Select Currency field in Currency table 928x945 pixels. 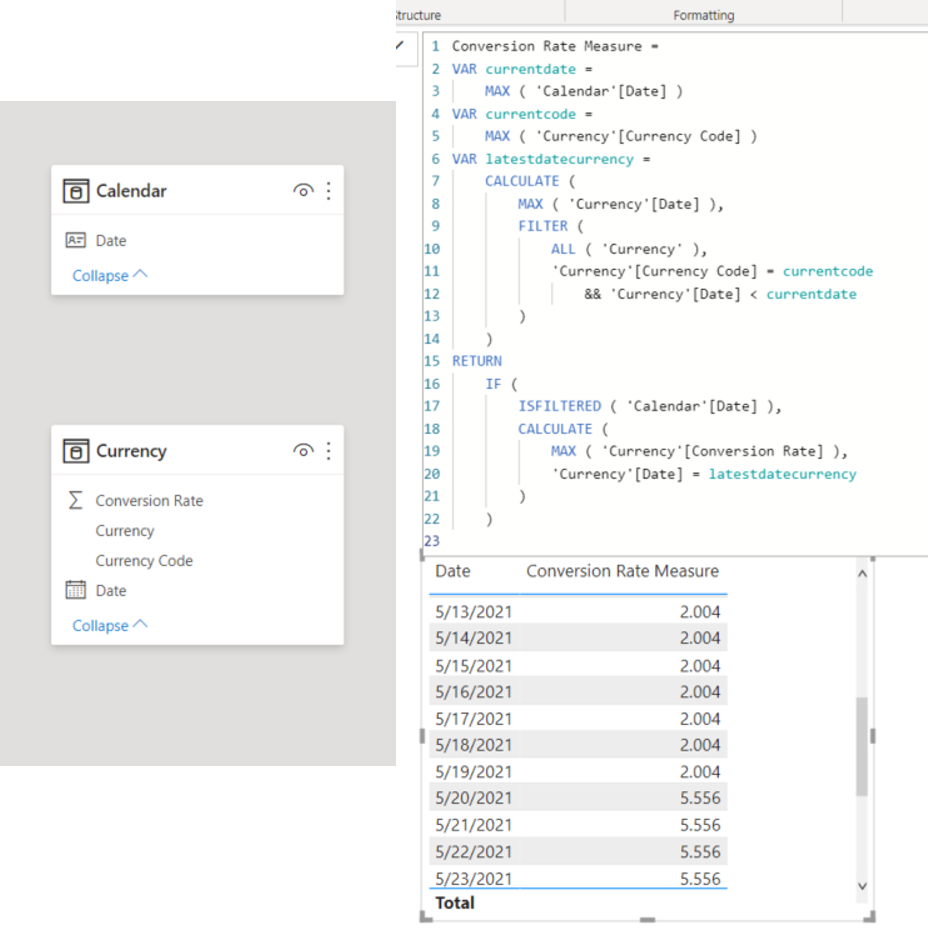[x=125, y=531]
